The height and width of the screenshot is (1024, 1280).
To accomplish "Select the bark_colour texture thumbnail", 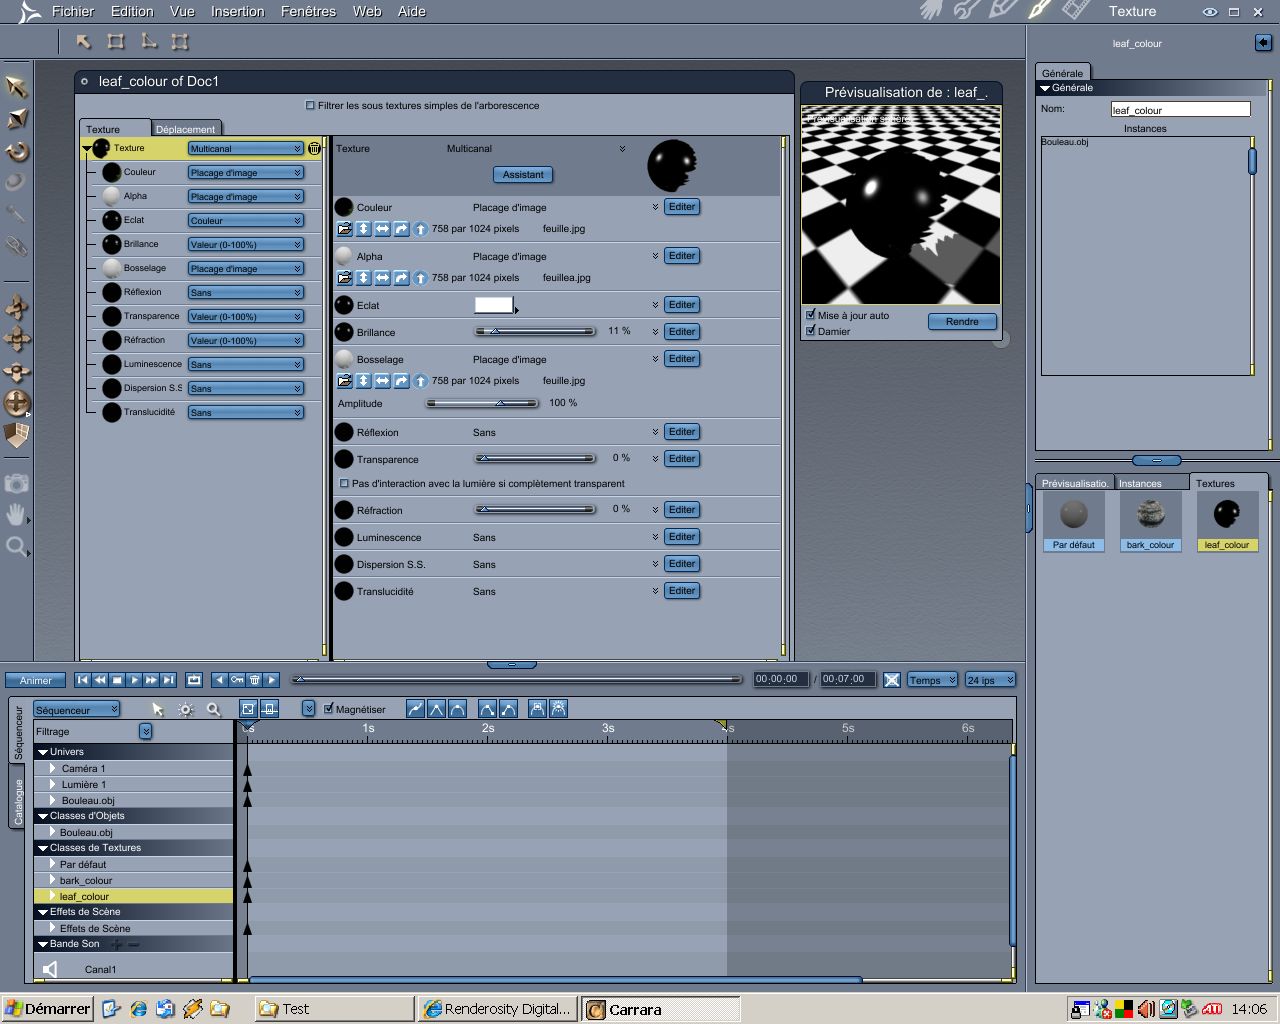I will tap(1150, 522).
